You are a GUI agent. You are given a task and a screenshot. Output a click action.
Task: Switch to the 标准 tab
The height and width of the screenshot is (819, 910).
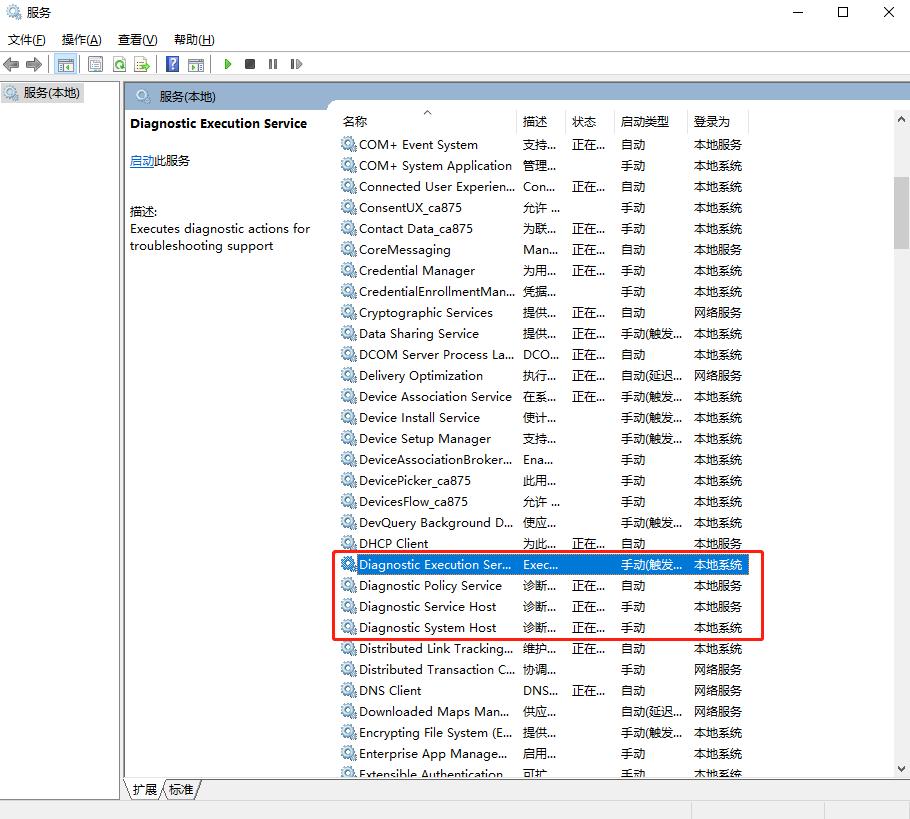tap(178, 789)
